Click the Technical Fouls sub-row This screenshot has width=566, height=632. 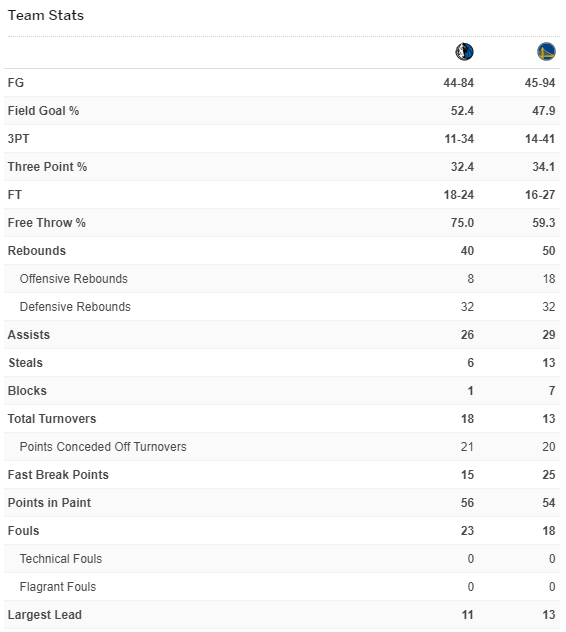pyautogui.click(x=282, y=559)
